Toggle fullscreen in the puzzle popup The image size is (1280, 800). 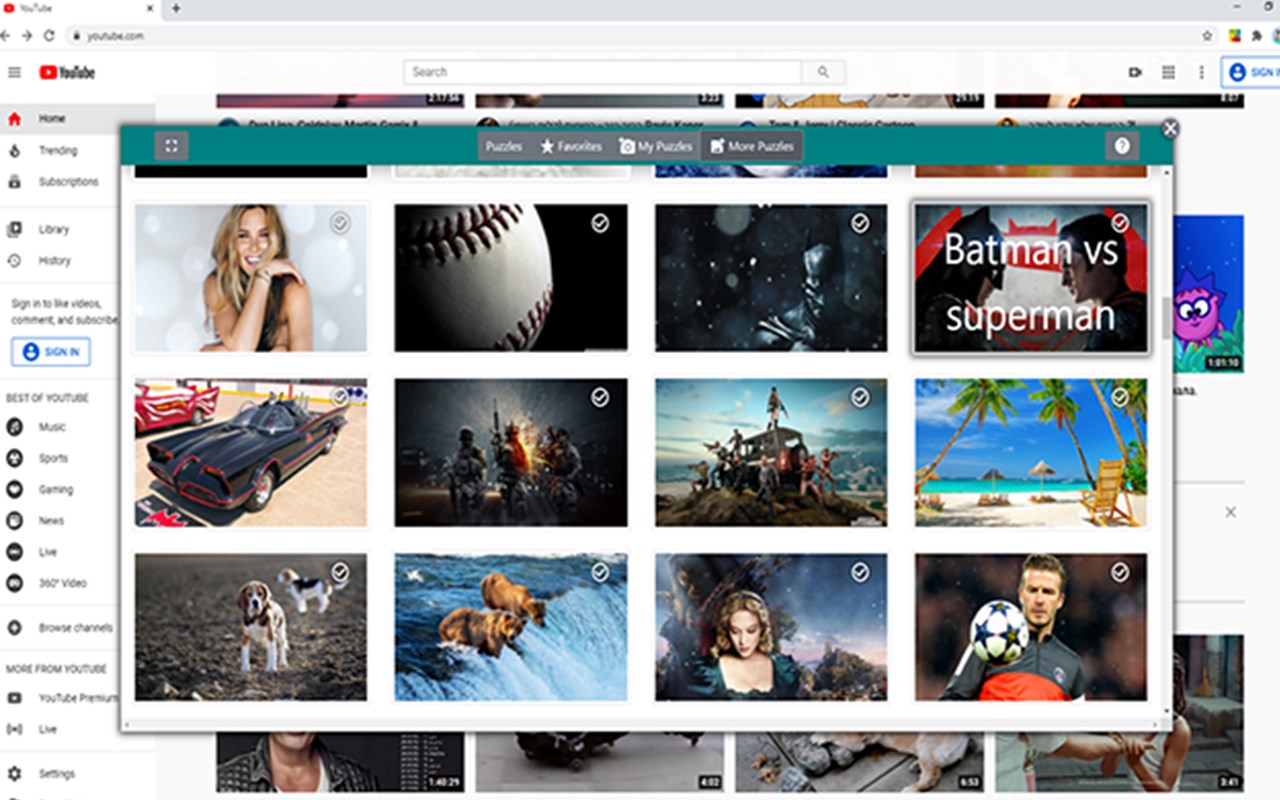tap(171, 146)
